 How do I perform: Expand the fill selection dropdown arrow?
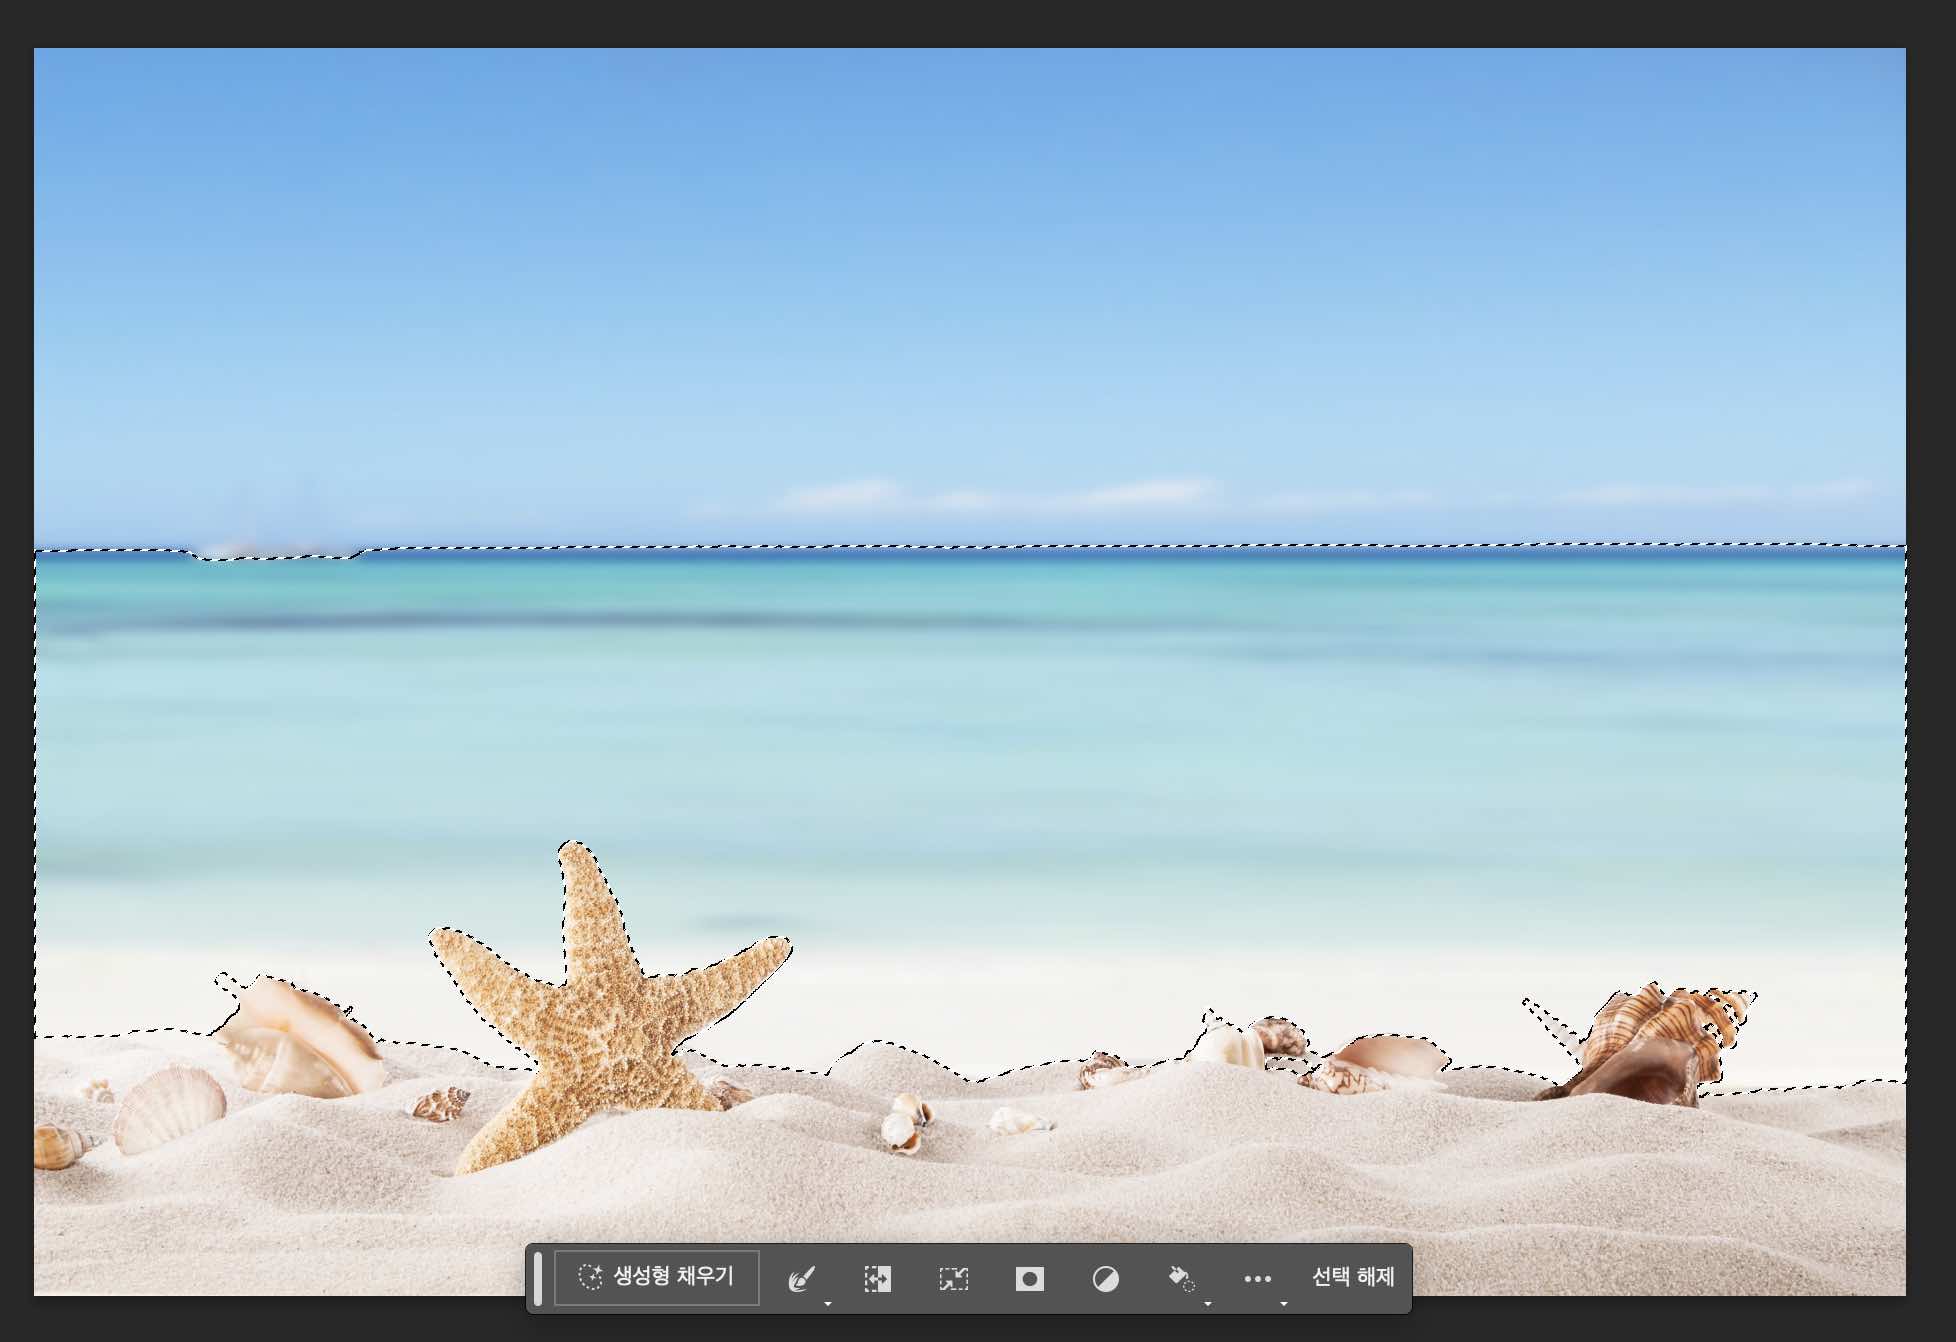(x=1208, y=1303)
